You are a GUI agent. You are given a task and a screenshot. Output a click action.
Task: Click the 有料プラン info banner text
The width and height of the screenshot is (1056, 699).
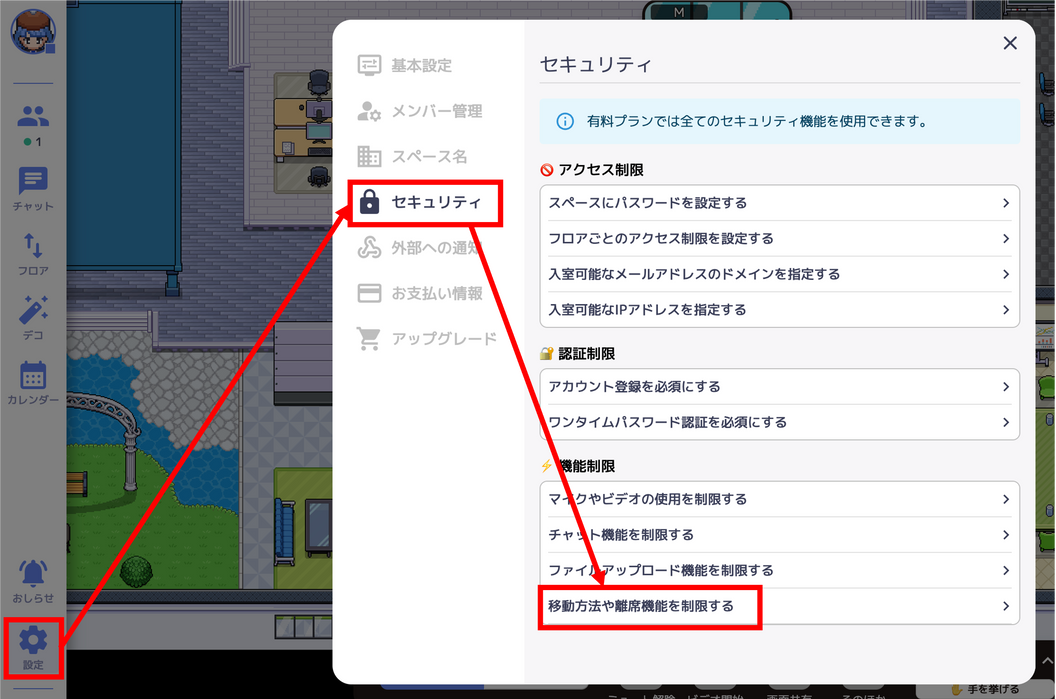click(756, 121)
